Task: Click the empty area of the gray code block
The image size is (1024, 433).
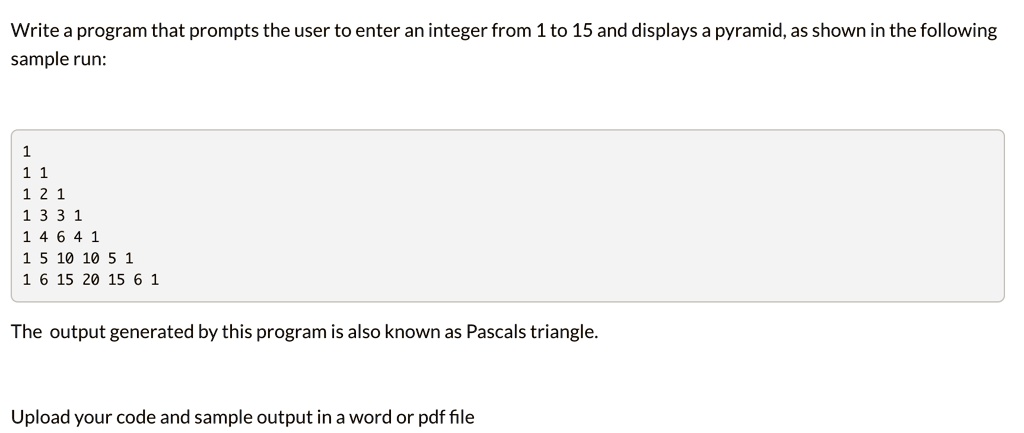Action: (x=588, y=216)
